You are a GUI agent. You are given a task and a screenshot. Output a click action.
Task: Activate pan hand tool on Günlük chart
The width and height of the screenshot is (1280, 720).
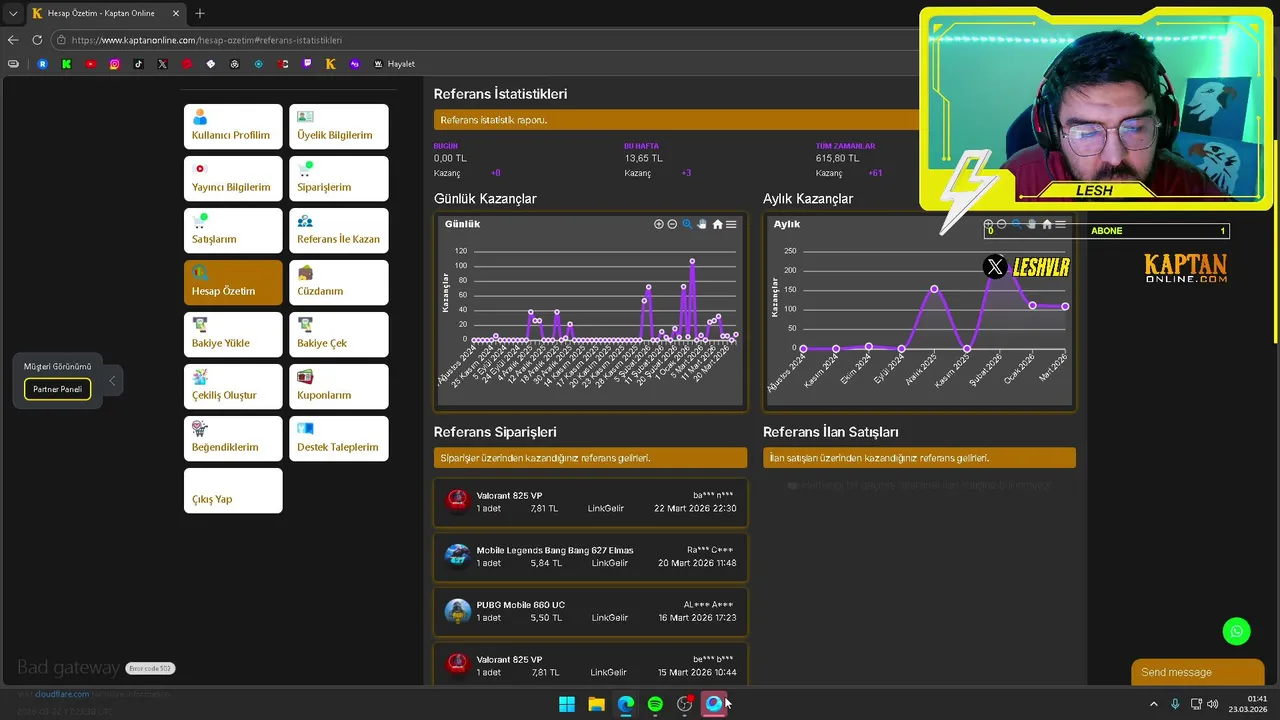coord(702,224)
